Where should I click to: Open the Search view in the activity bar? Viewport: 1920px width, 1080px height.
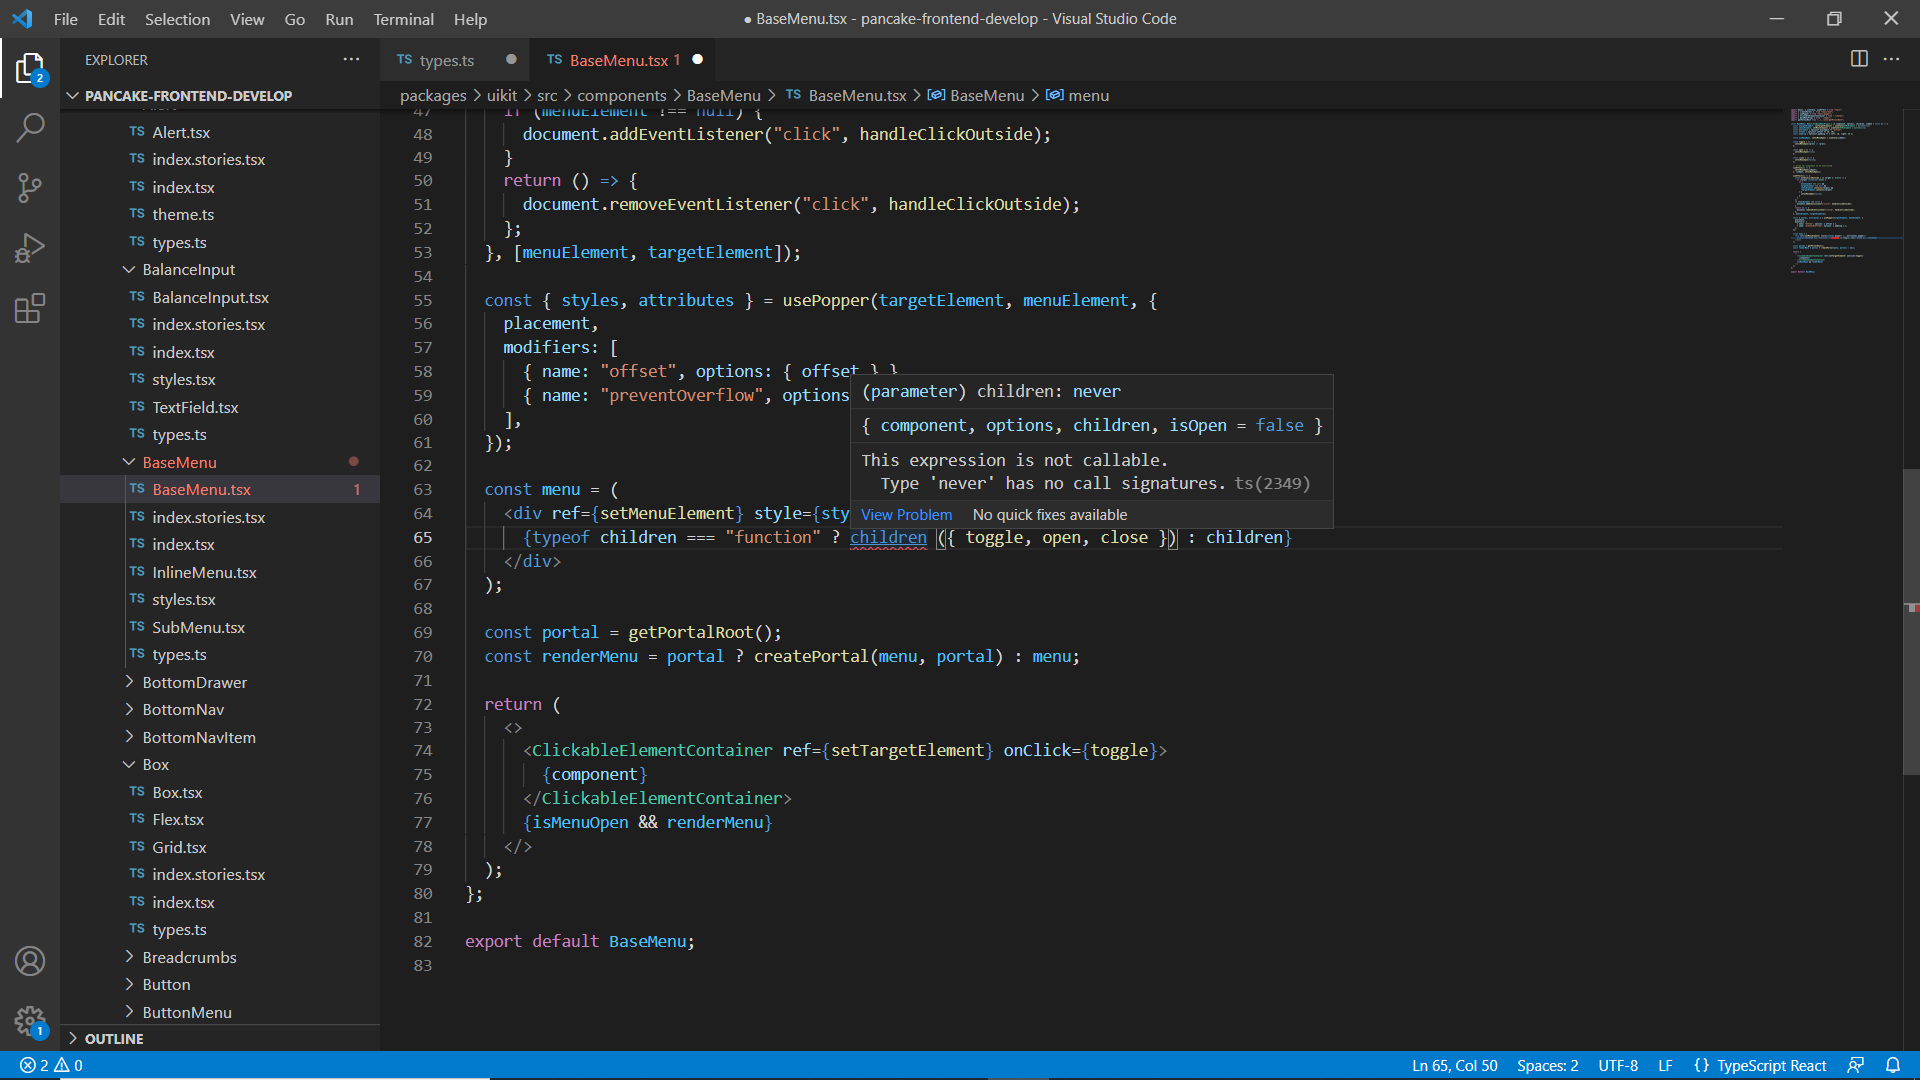point(30,128)
